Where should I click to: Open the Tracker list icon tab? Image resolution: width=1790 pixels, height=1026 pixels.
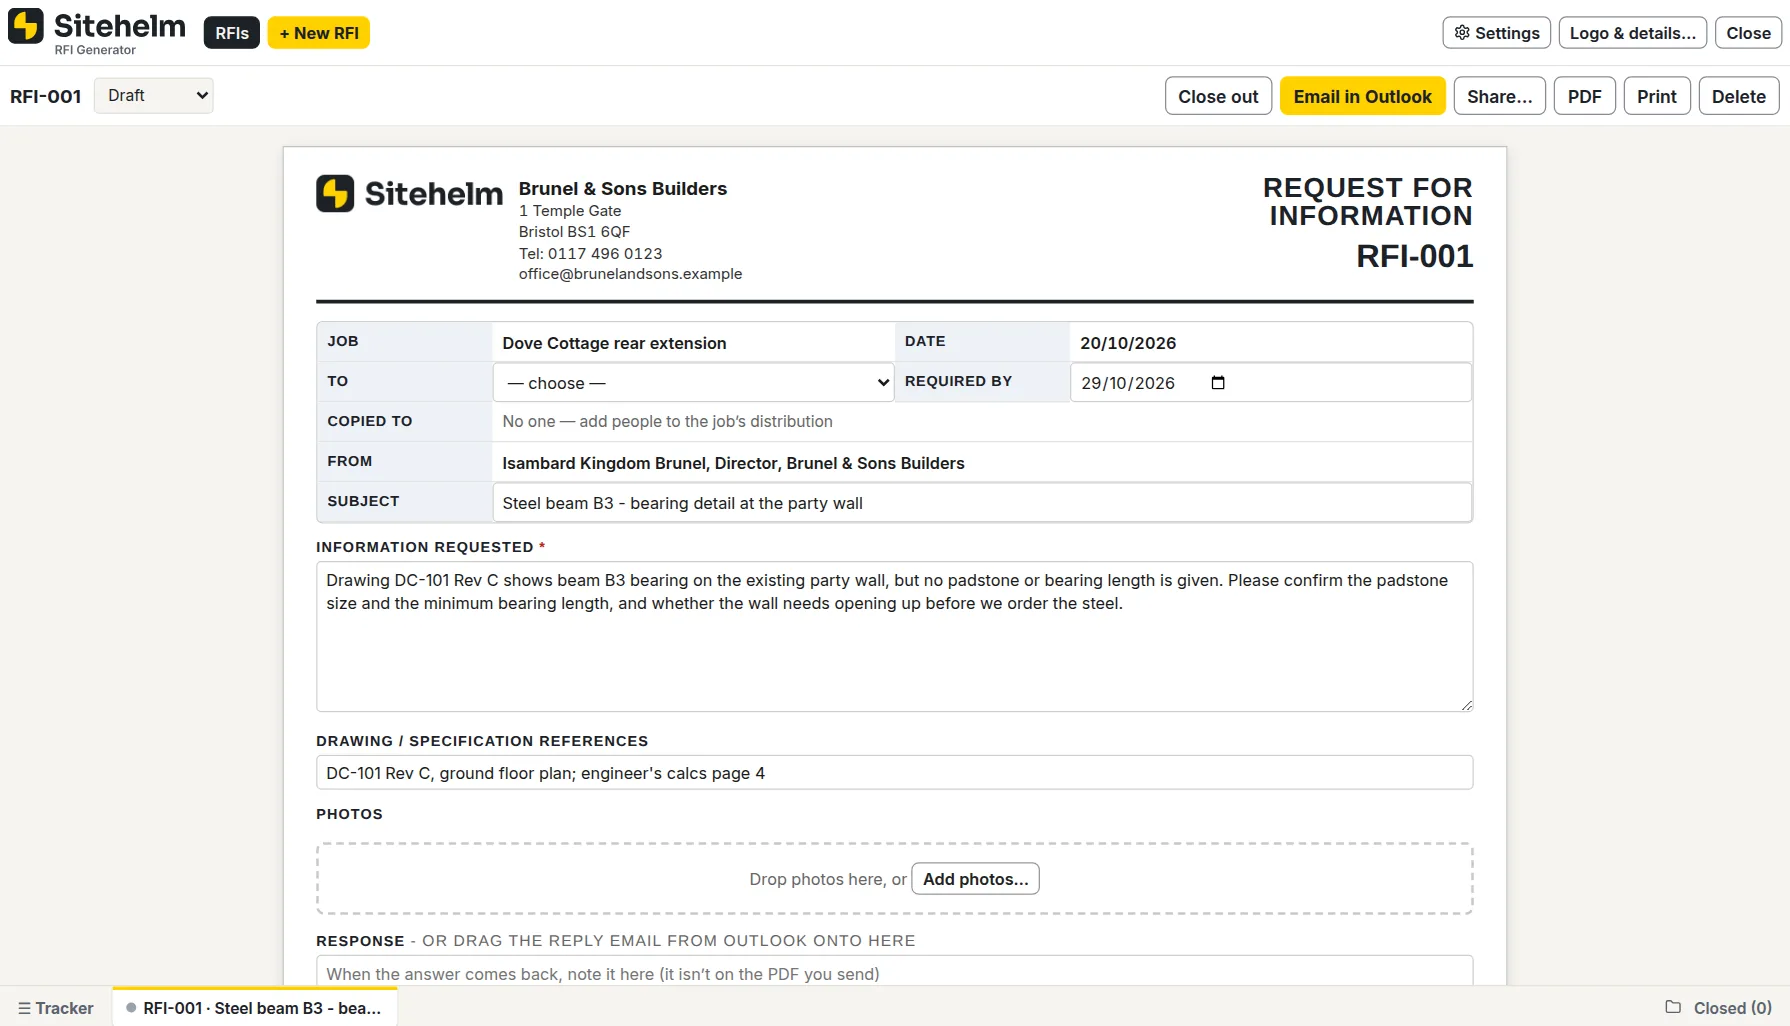click(56, 1008)
